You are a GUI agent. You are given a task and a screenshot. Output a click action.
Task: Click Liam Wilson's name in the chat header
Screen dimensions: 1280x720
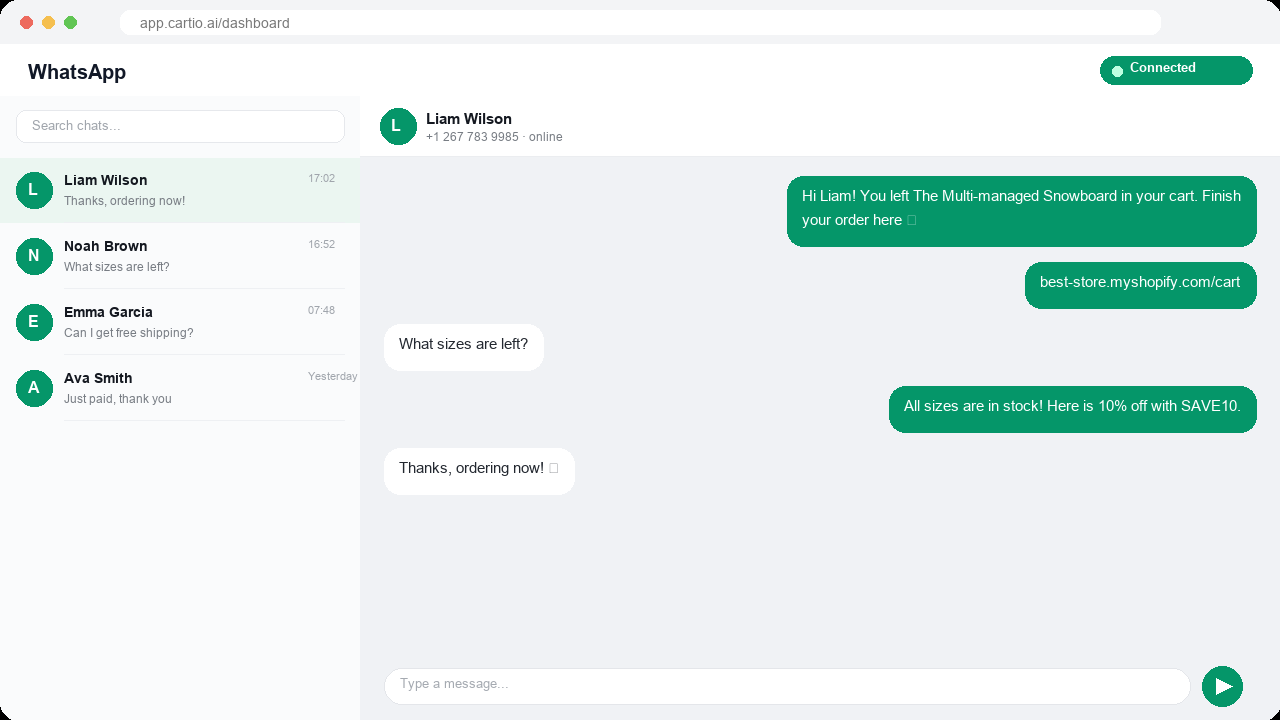[469, 119]
